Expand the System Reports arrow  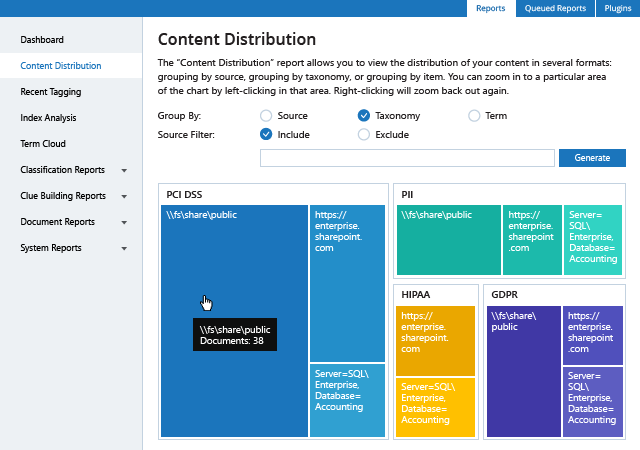[x=124, y=249]
